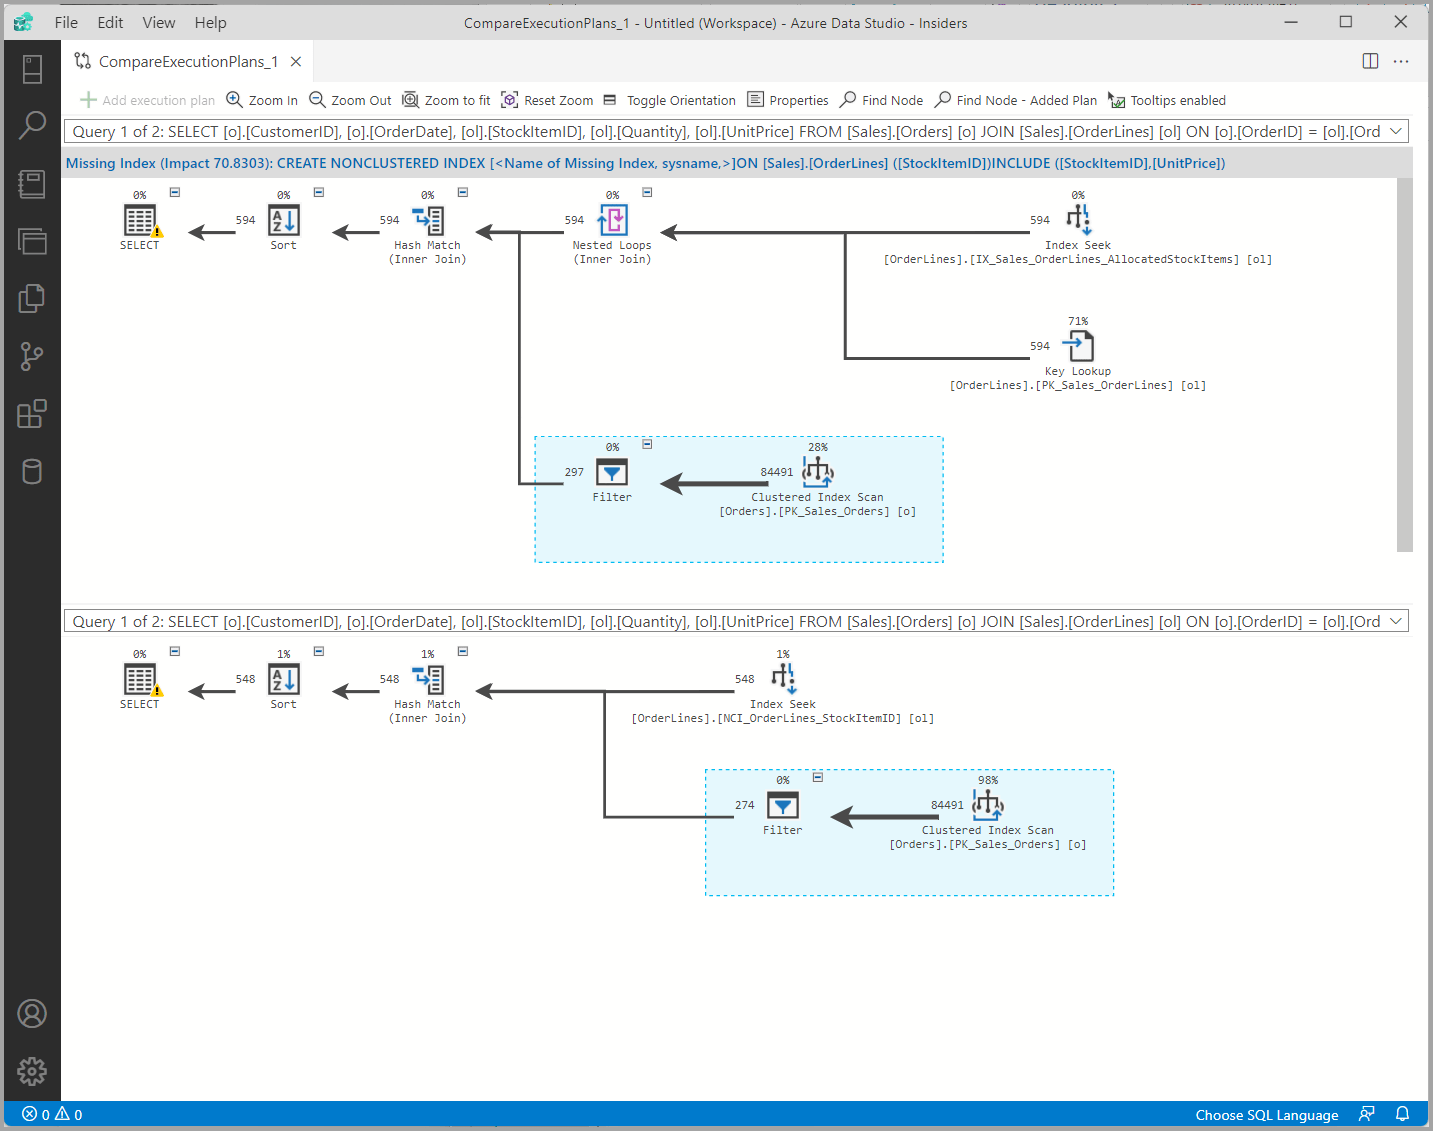Click the Missing Index recommendation text
Viewport: 1433px width, 1131px height.
point(645,163)
